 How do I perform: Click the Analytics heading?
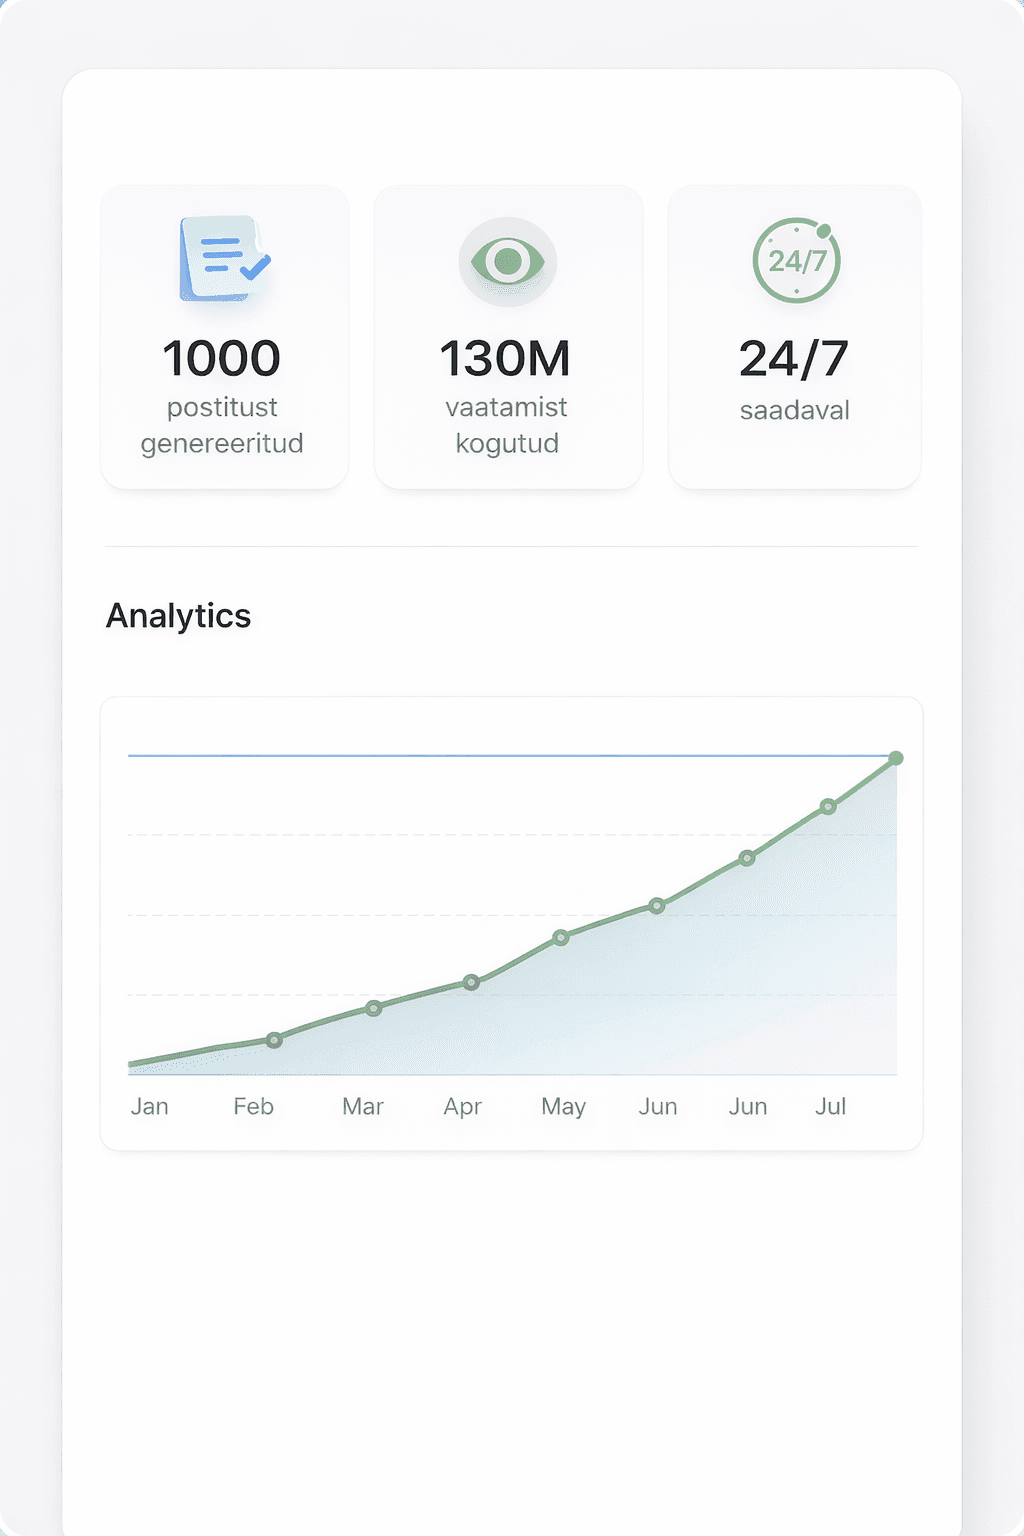179,616
